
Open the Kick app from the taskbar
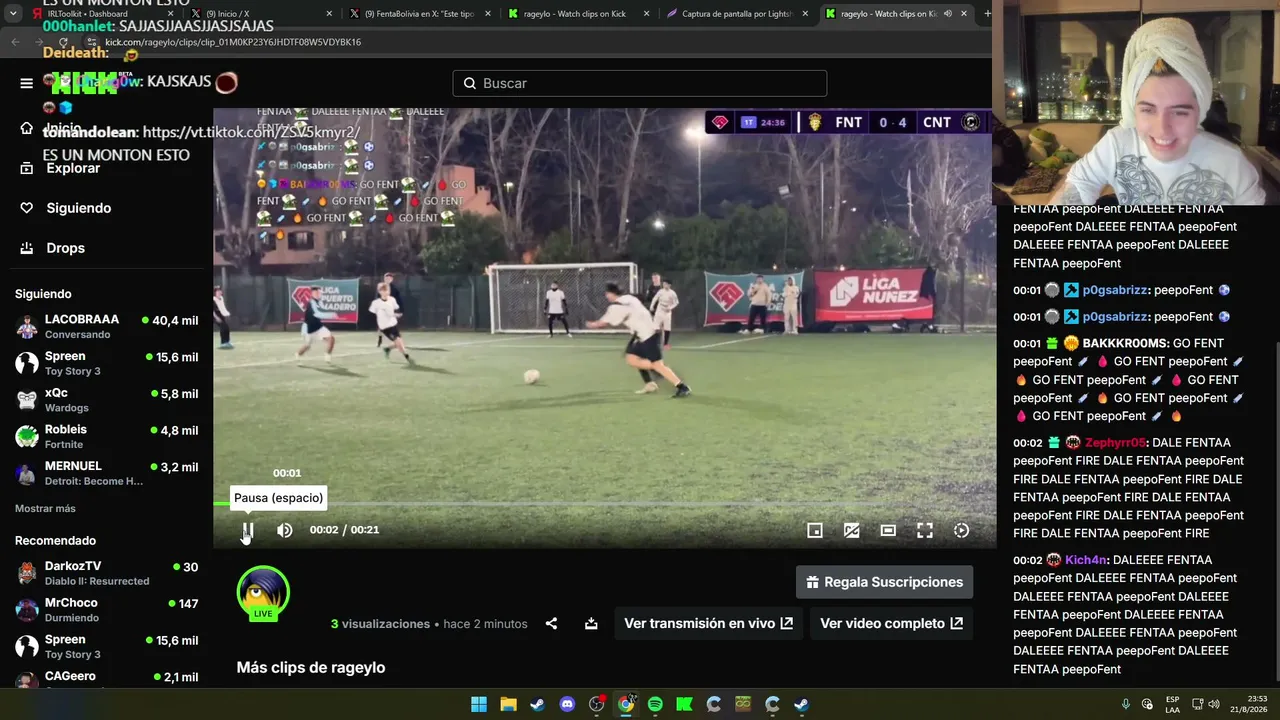coord(684,704)
